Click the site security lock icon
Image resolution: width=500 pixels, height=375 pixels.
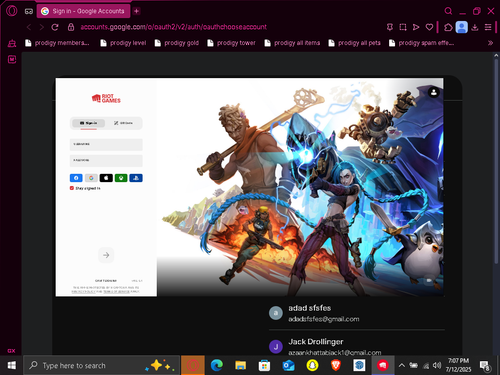point(71,27)
